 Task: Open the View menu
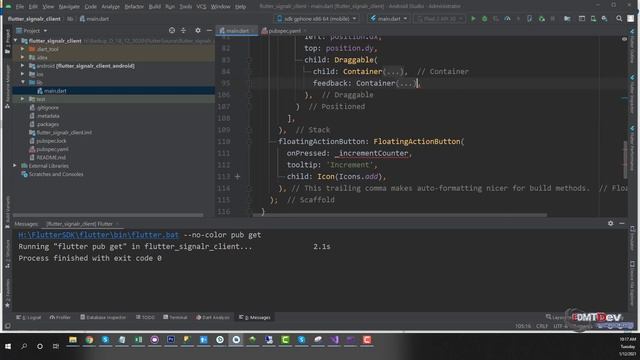pyautogui.click(x=48, y=7)
